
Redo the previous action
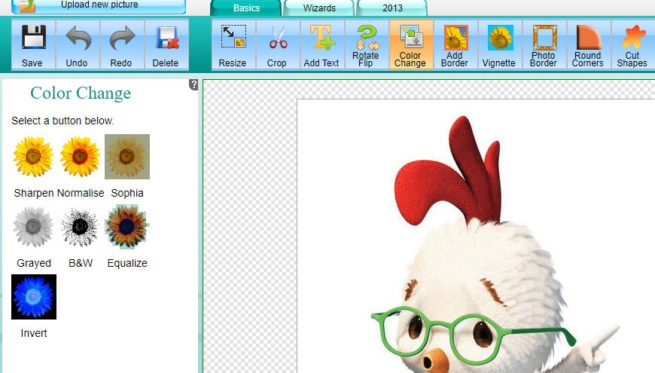pyautogui.click(x=122, y=44)
